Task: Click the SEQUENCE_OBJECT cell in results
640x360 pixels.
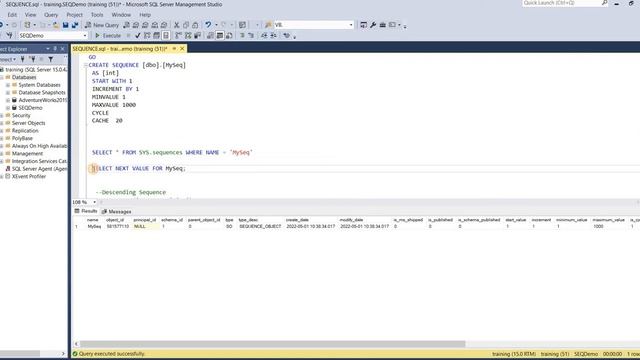Action: point(260,226)
